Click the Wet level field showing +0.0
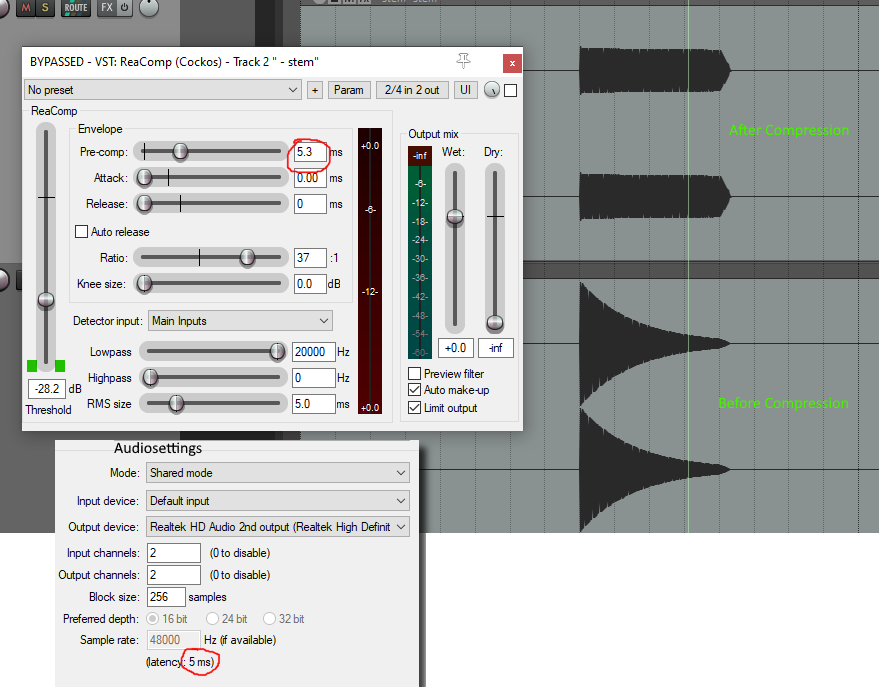 [456, 348]
